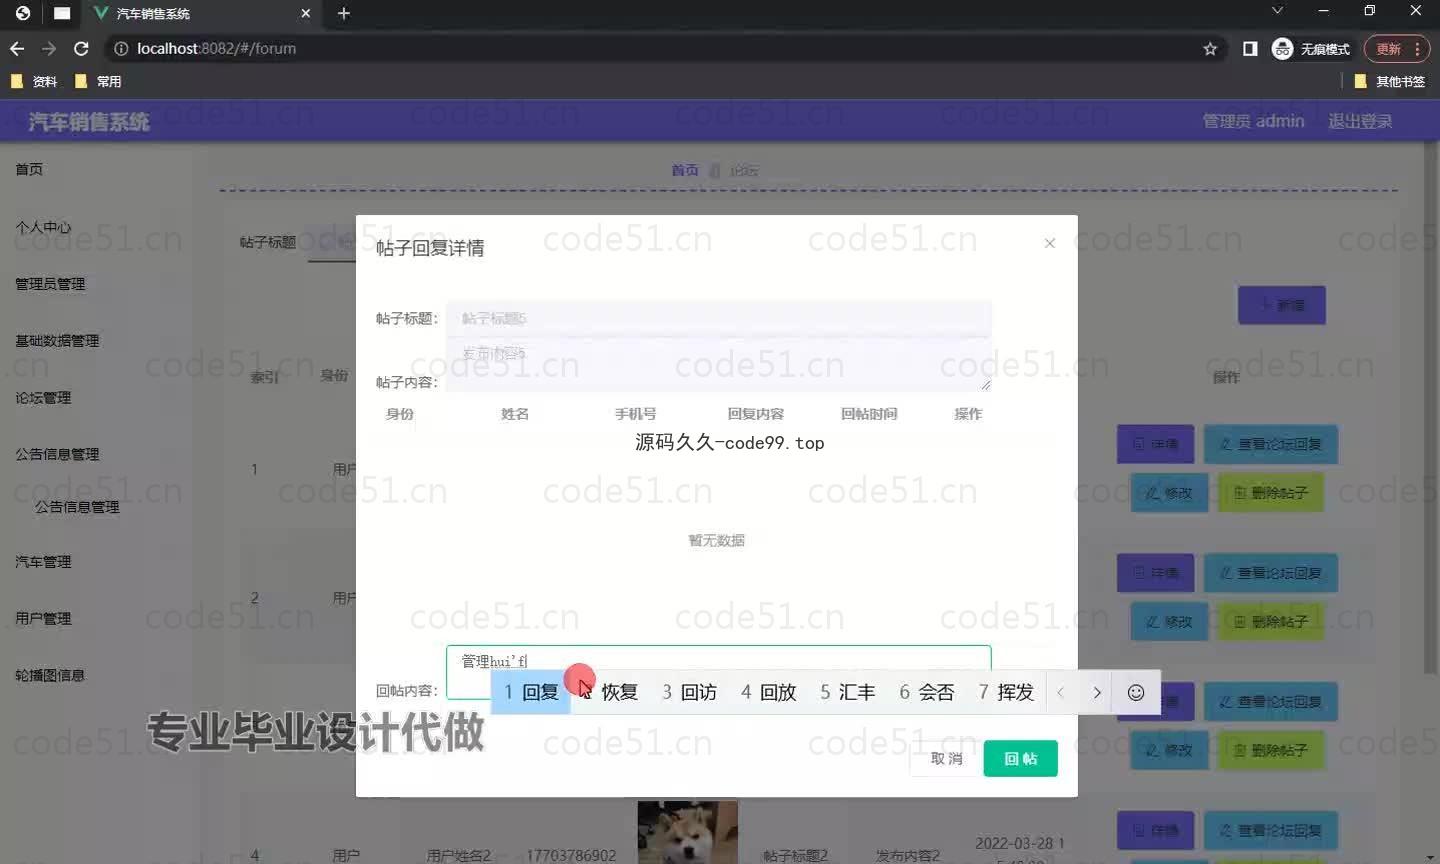Go to next IME candidate page
The height and width of the screenshot is (864, 1440).
tap(1097, 692)
